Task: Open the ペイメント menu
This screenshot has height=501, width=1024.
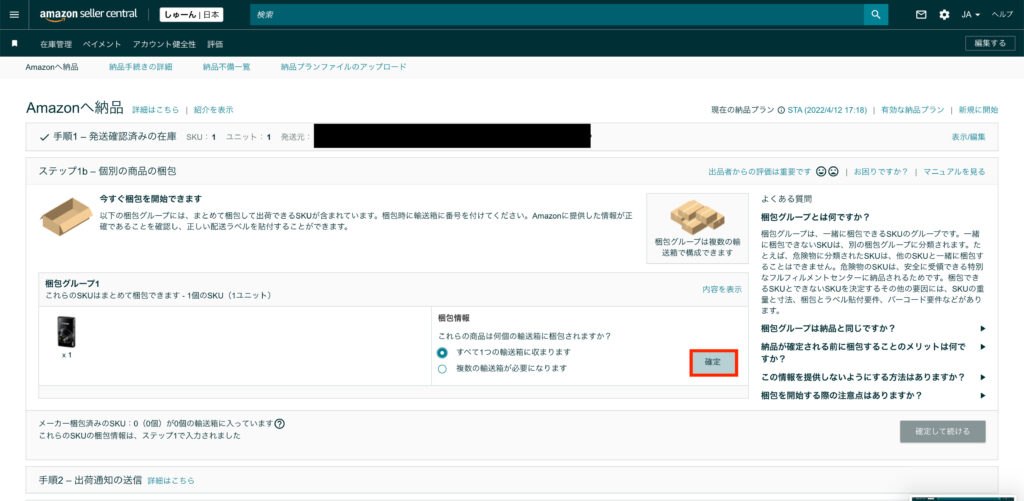Action: pos(102,44)
